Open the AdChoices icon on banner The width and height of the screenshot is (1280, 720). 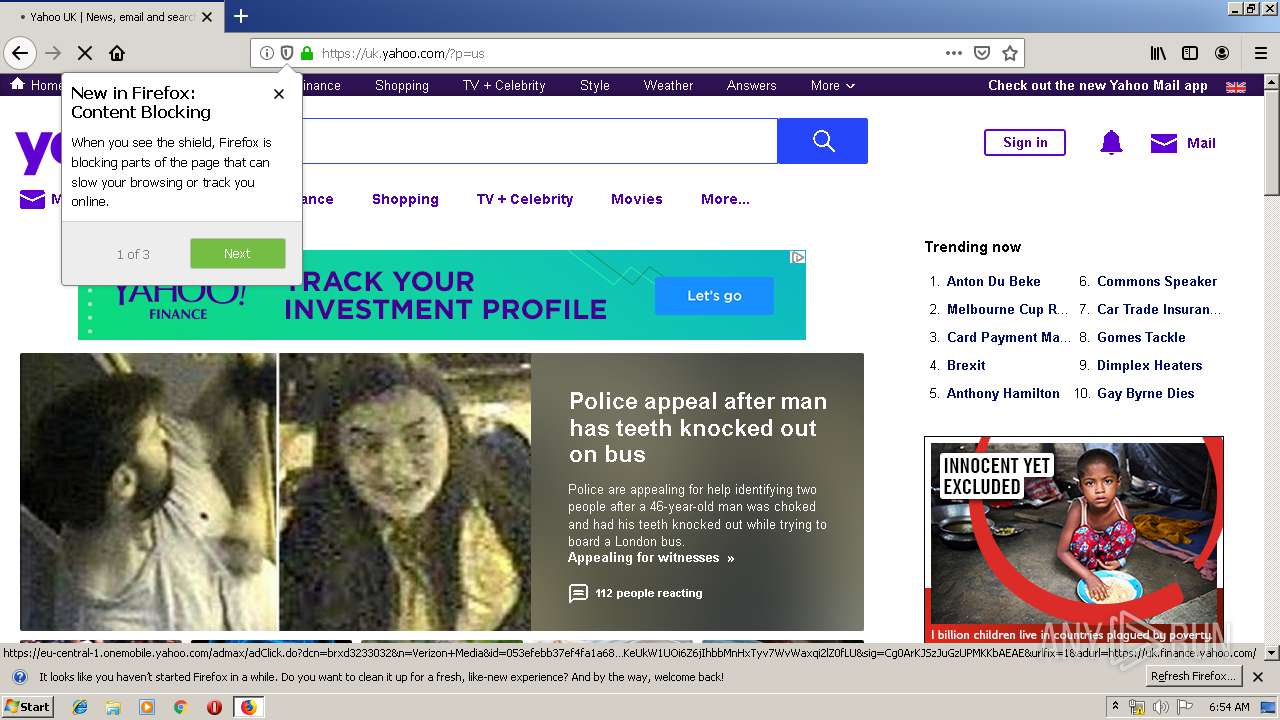pos(798,257)
